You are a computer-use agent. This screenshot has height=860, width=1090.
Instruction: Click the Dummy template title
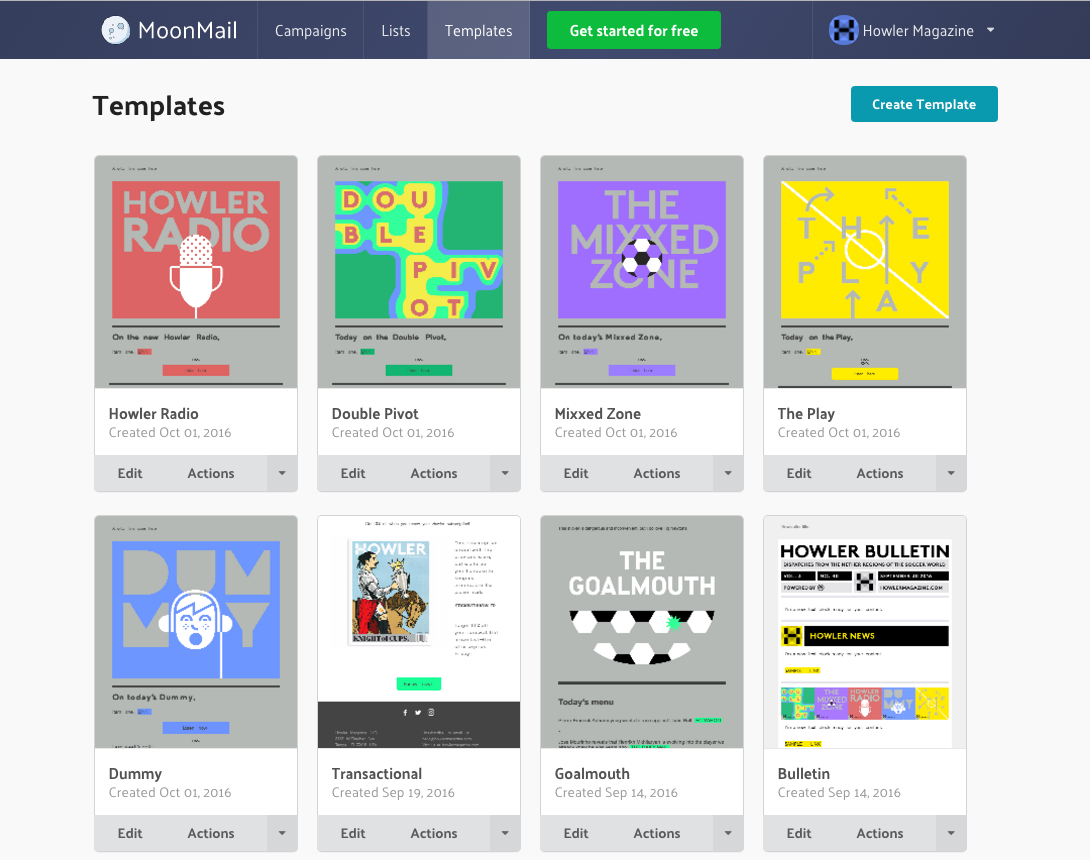click(x=135, y=774)
